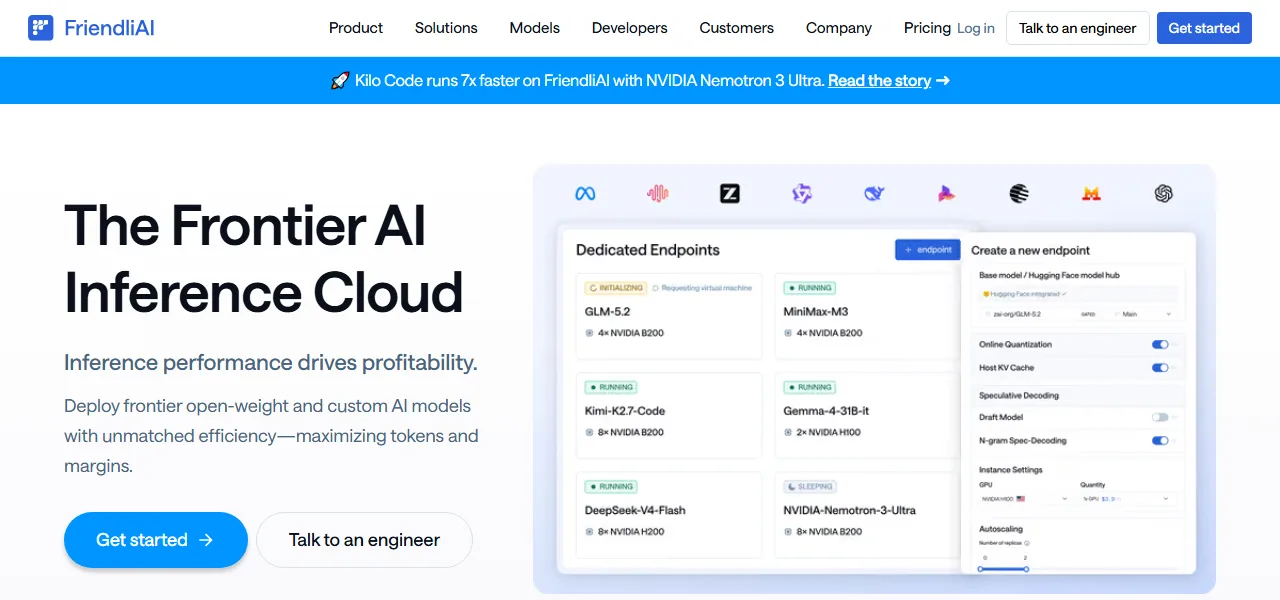Open the Developers menu
Screen dimensions: 1280x600
[x=630, y=28]
